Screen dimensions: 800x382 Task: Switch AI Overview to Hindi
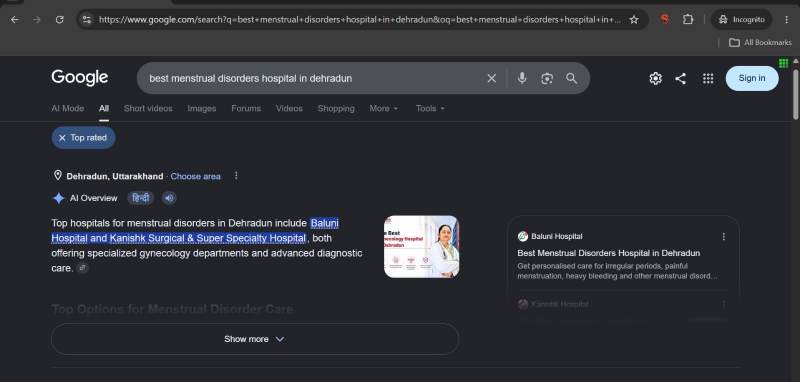coord(140,198)
